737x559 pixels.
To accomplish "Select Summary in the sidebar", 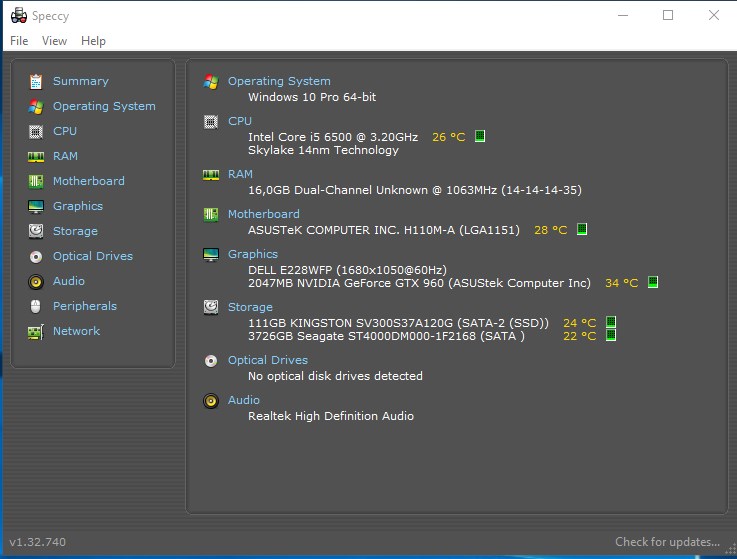I will coord(80,81).
